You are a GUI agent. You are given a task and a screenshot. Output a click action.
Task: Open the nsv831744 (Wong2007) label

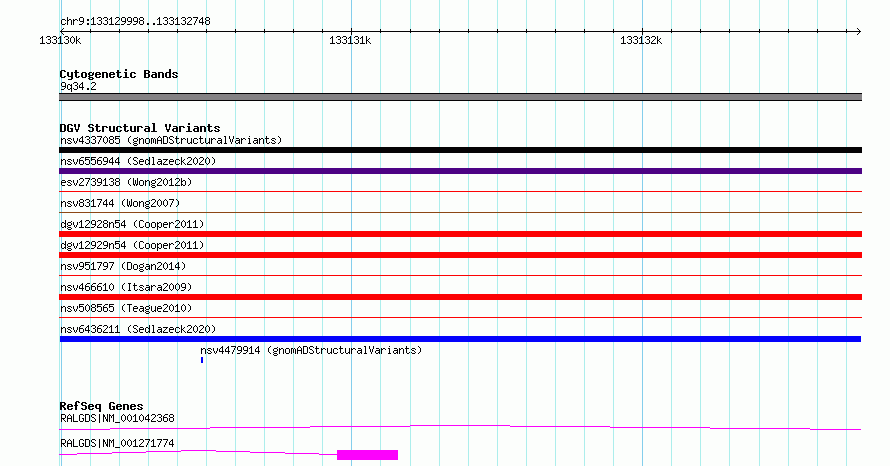click(x=120, y=203)
